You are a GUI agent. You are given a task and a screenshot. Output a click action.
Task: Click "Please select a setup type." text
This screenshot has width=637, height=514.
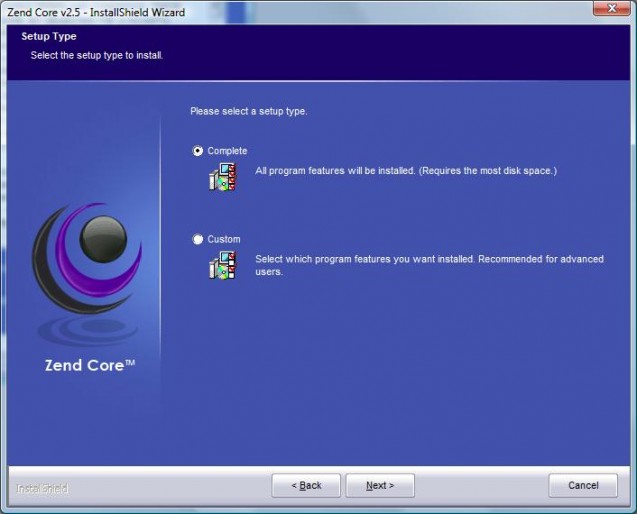(249, 111)
